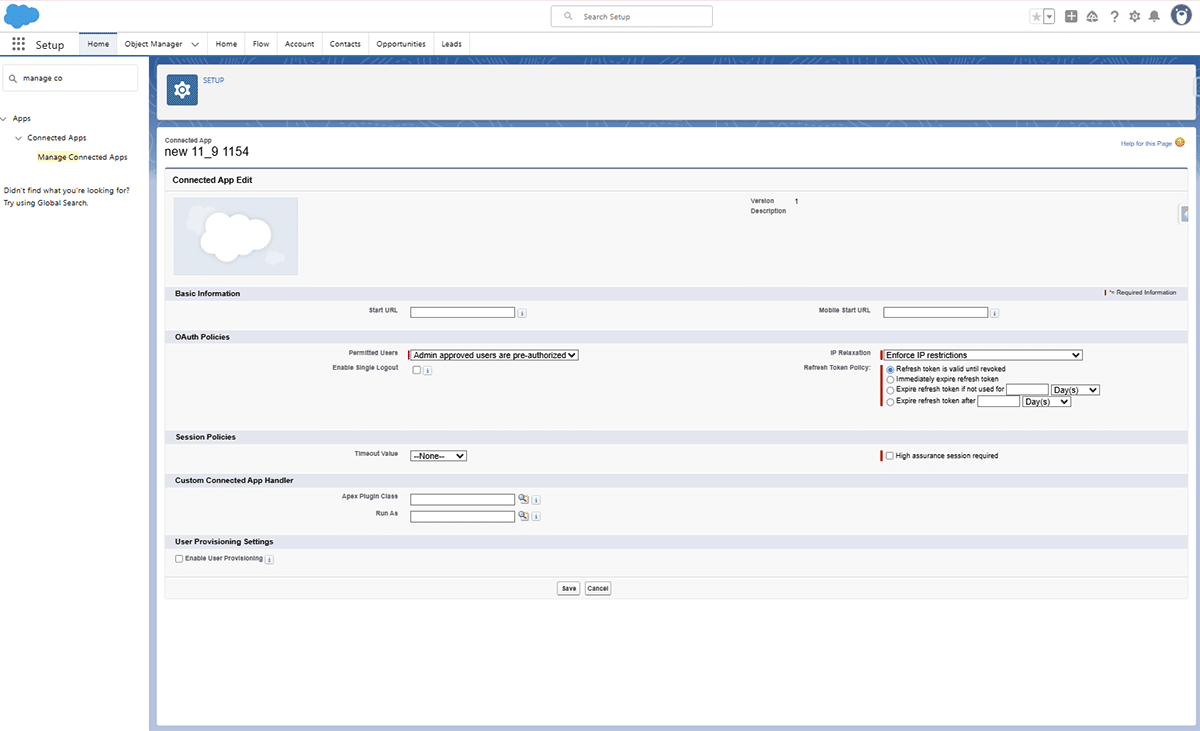Screen dimensions: 1200x731
Task: Open the user profile avatar
Action: coord(1180,16)
